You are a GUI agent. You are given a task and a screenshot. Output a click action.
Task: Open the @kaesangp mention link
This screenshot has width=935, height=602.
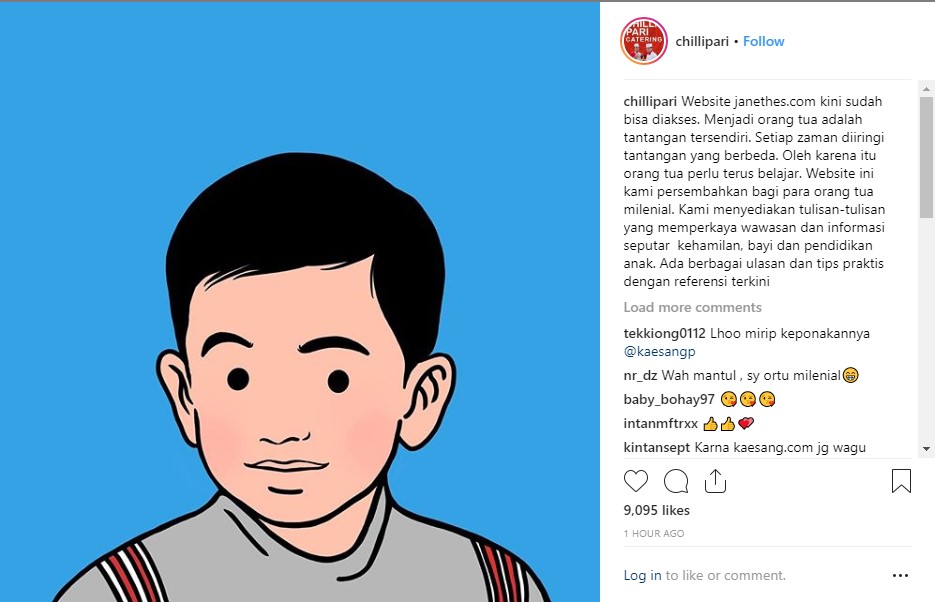tap(660, 351)
